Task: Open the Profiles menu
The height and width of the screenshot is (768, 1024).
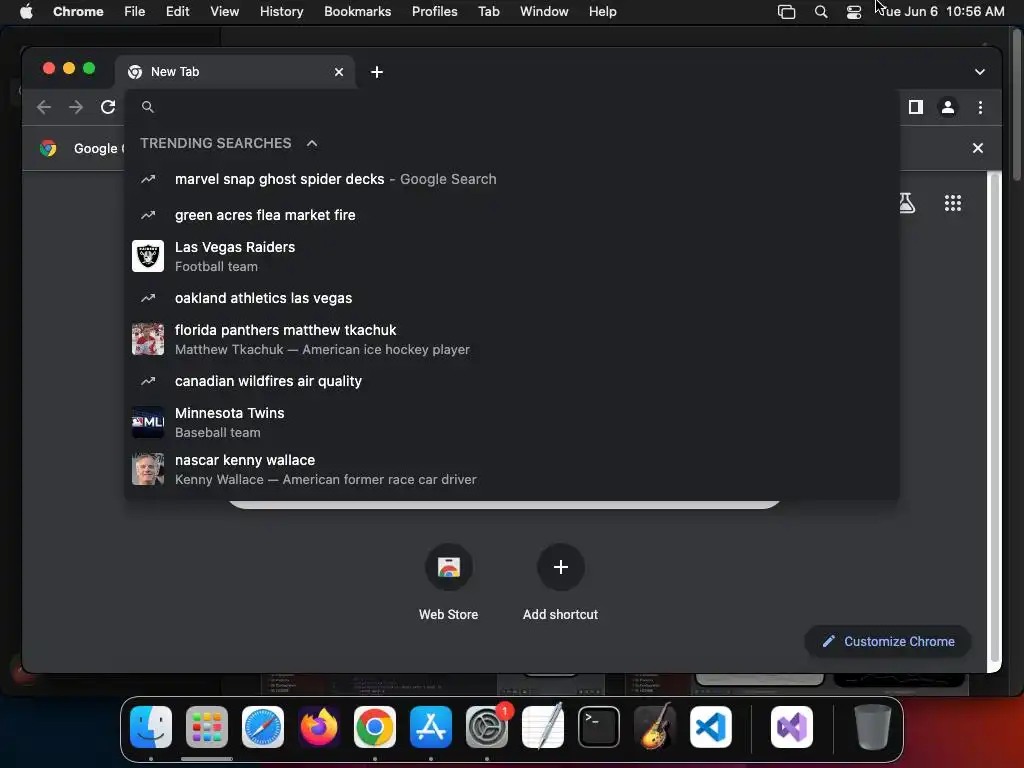Action: click(x=434, y=12)
